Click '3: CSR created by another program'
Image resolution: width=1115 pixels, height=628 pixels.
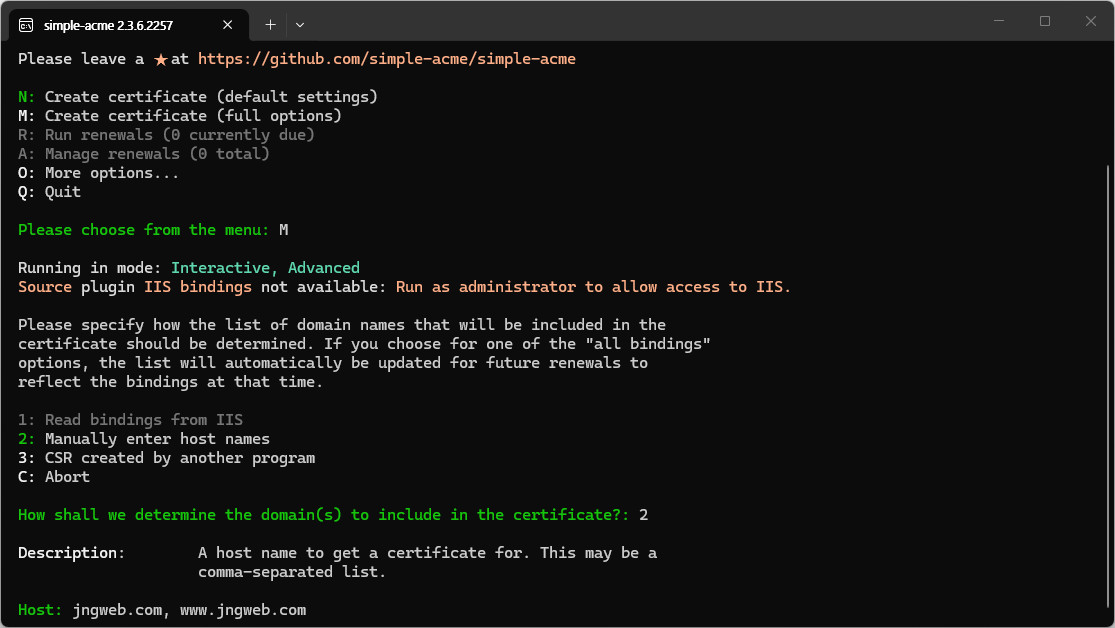pyautogui.click(x=166, y=458)
